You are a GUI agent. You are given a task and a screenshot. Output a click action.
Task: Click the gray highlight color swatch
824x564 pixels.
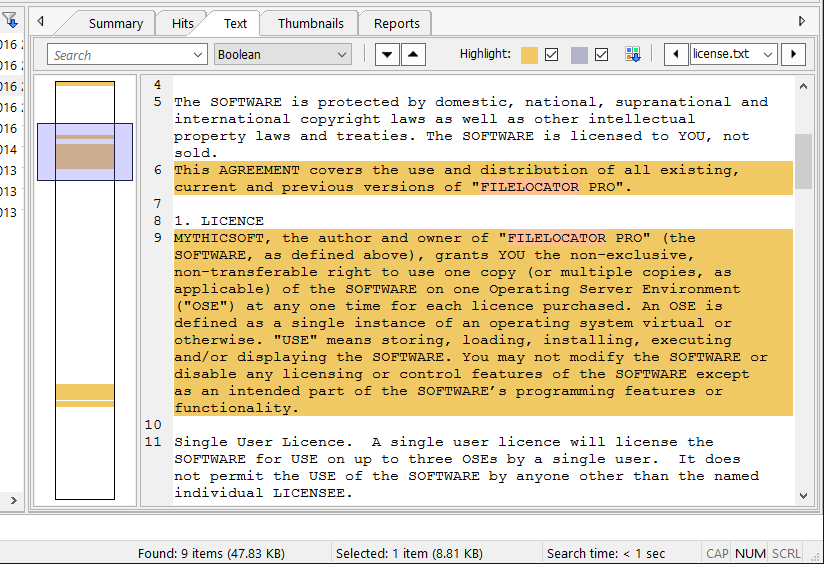[x=579, y=55]
